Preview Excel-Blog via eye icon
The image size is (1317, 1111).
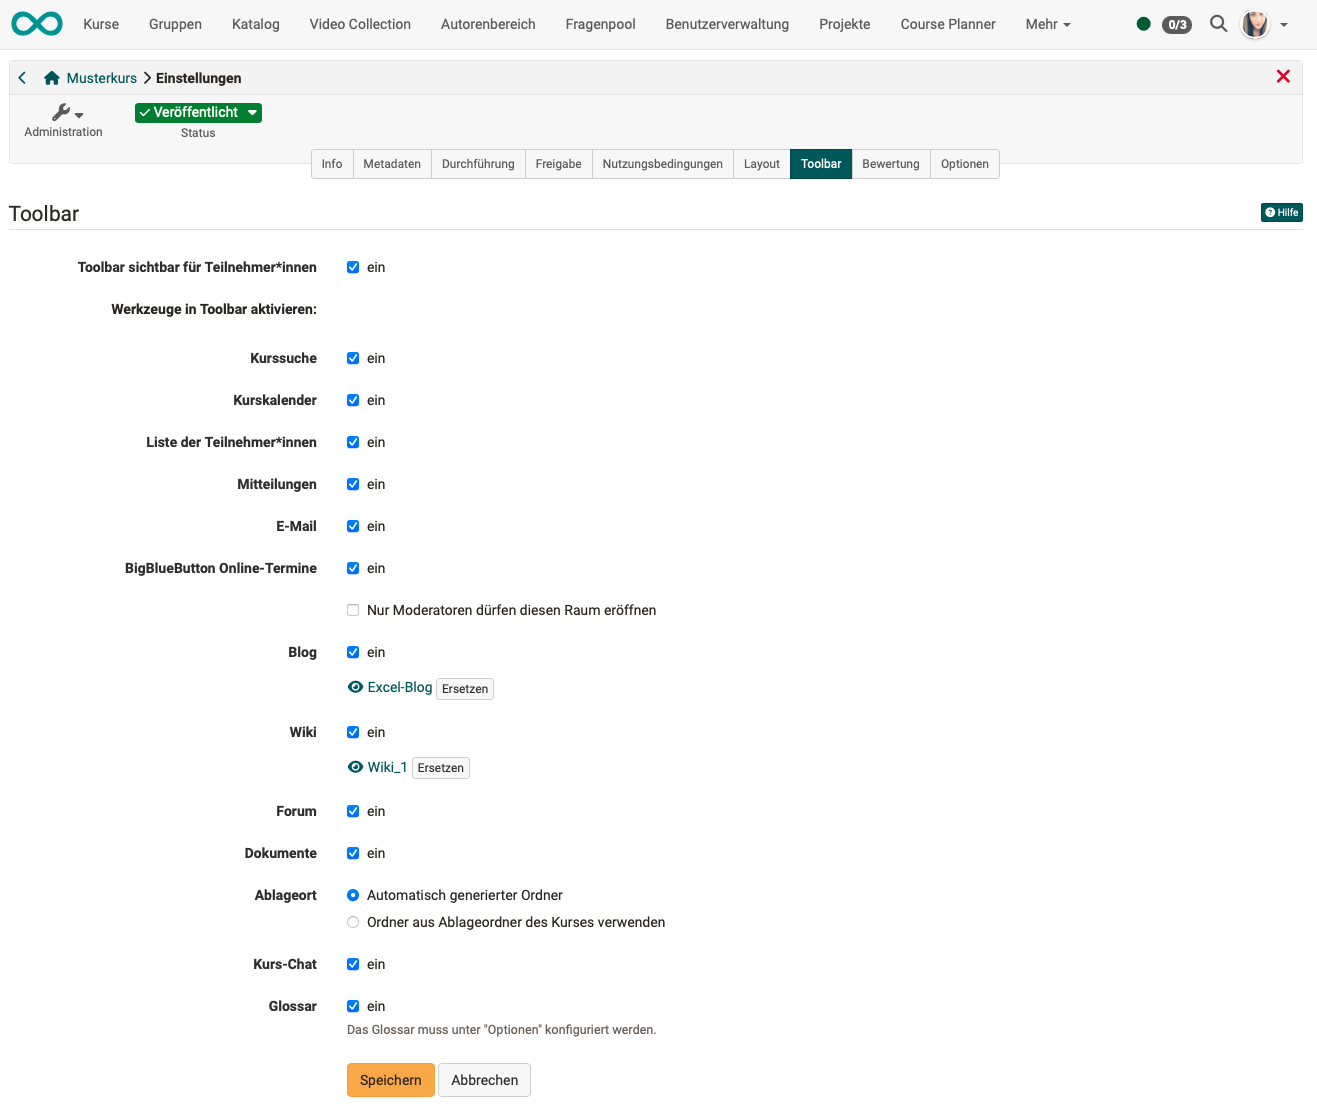355,688
